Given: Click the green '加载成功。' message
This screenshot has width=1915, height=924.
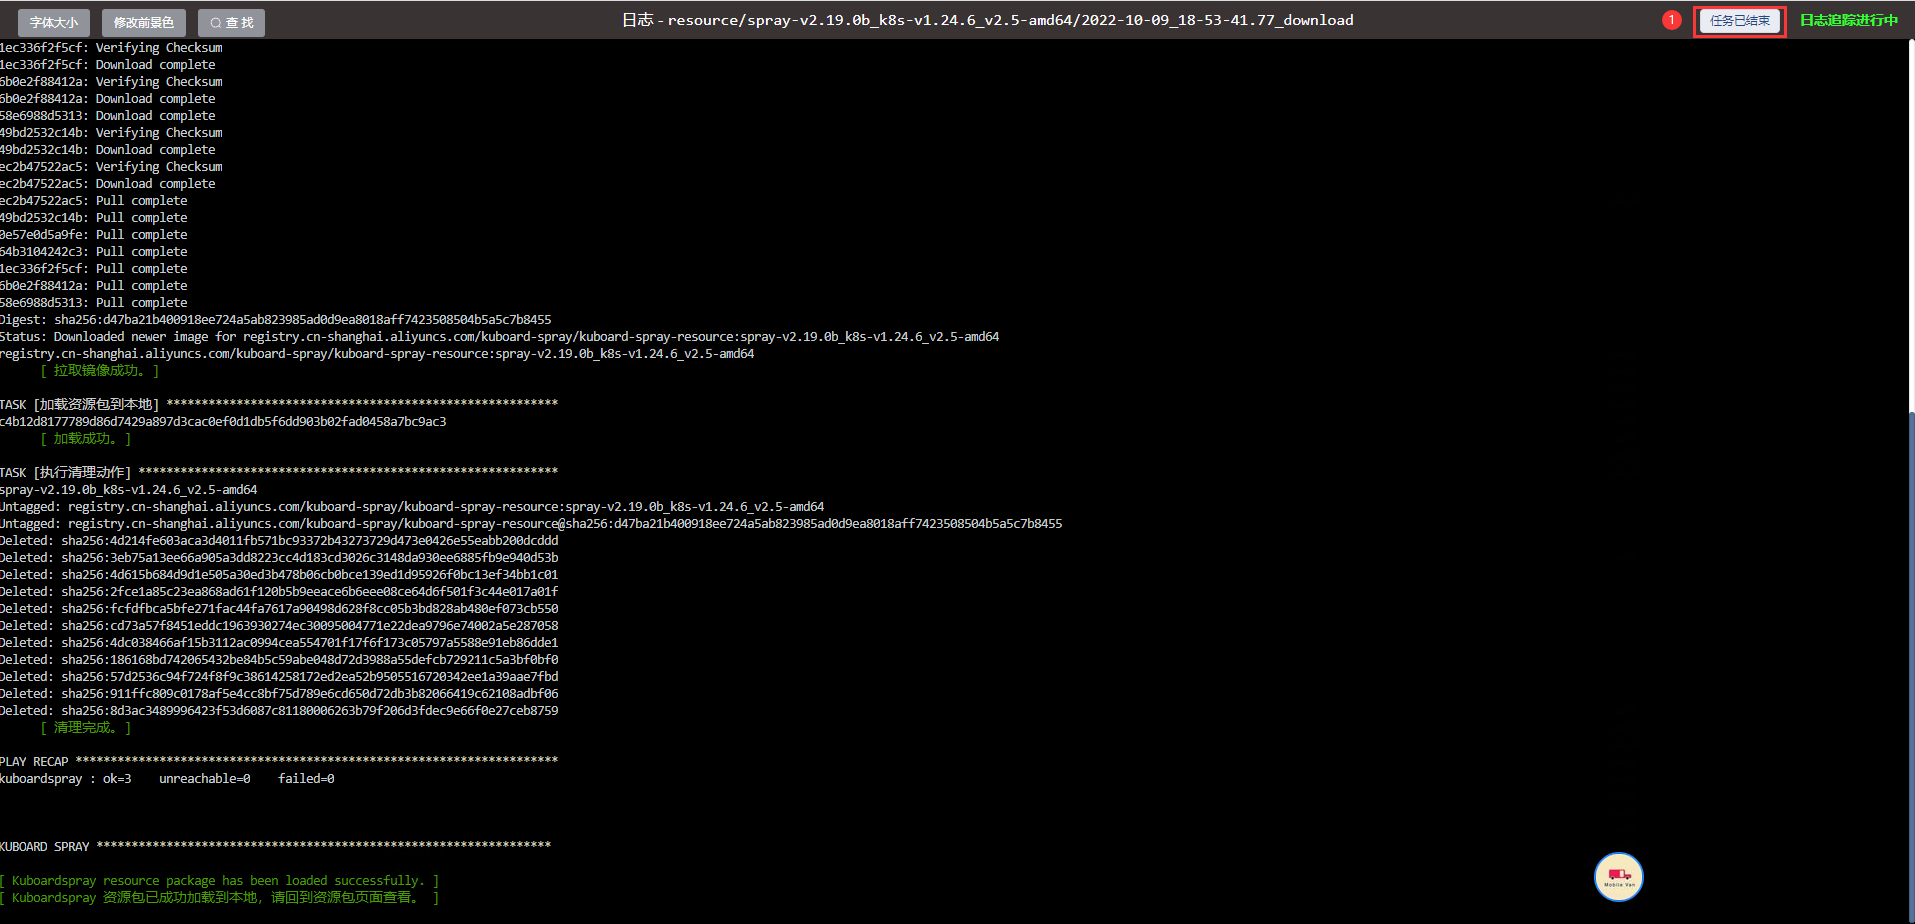Looking at the screenshot, I should 85,439.
